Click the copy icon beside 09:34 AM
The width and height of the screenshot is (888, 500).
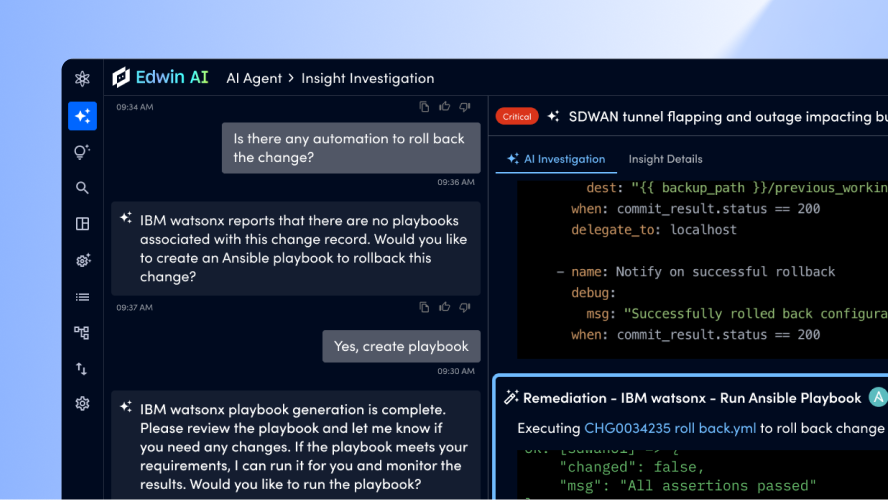coord(425,107)
